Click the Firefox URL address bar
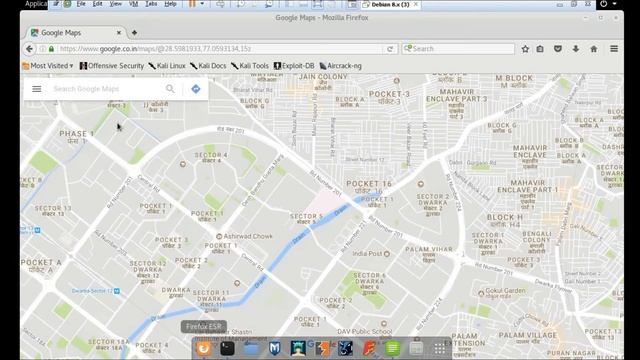This screenshot has width=640, height=360. [220, 49]
